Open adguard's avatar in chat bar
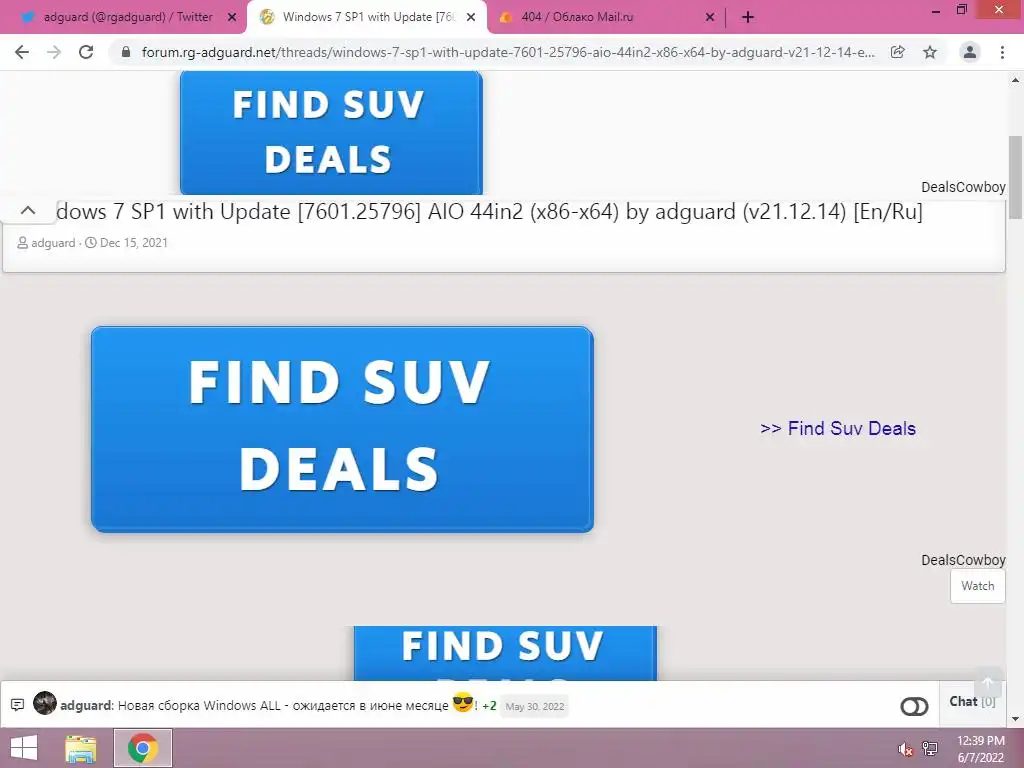This screenshot has height=768, width=1024. (x=45, y=703)
